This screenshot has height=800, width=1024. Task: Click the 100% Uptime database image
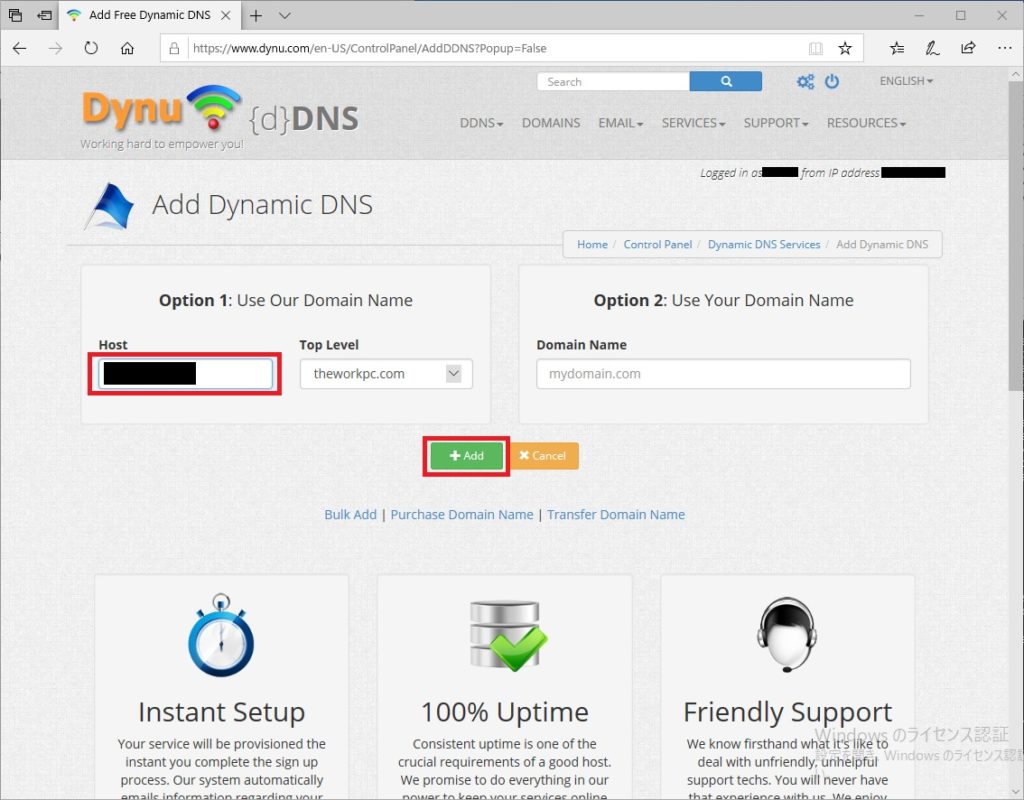pos(507,635)
